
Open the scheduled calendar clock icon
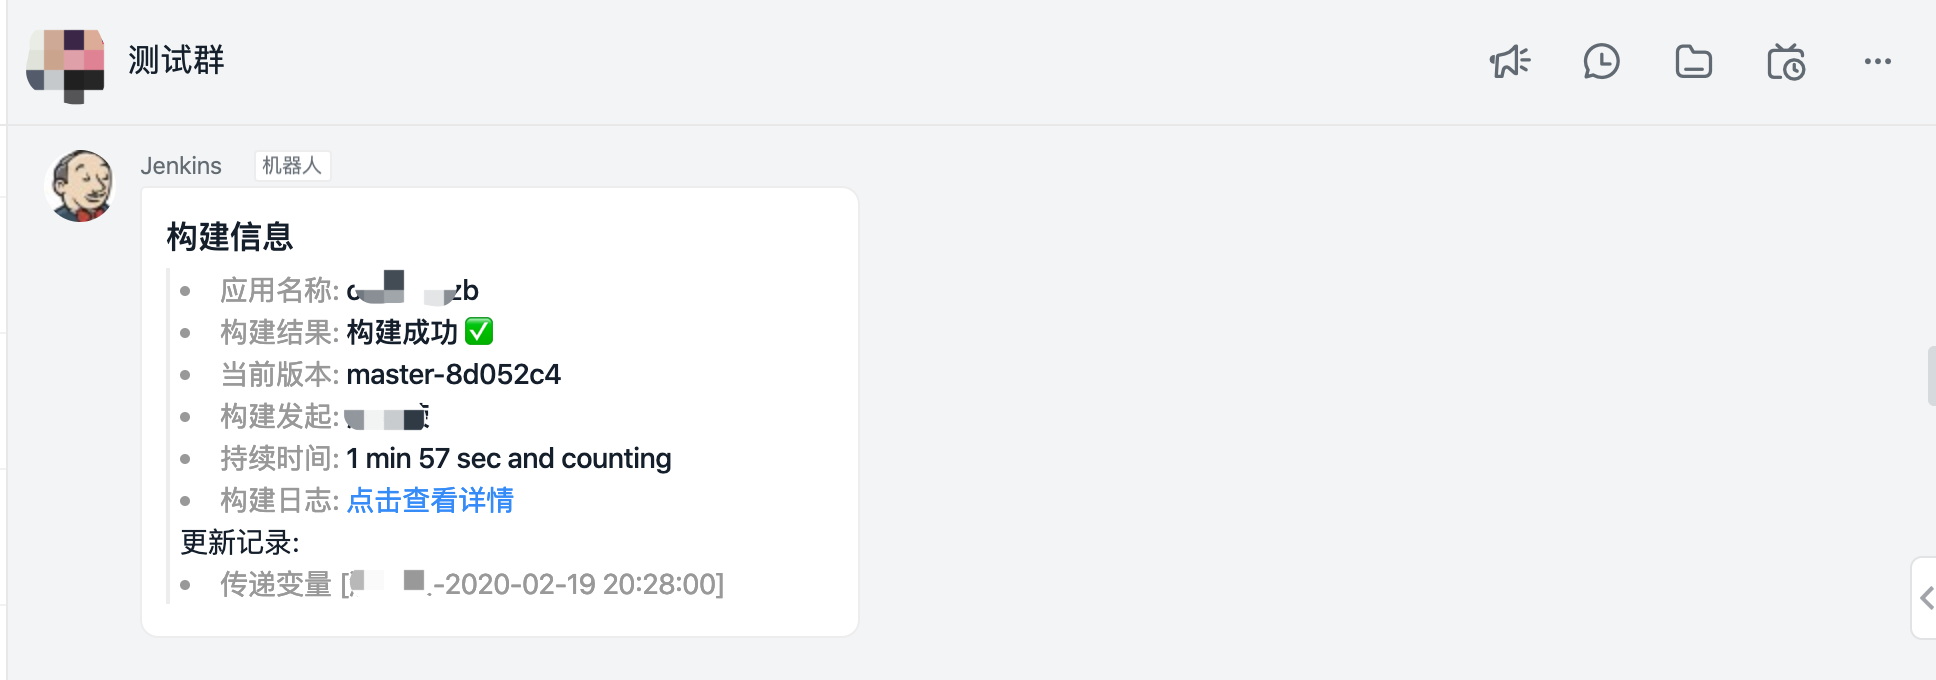(x=1786, y=62)
